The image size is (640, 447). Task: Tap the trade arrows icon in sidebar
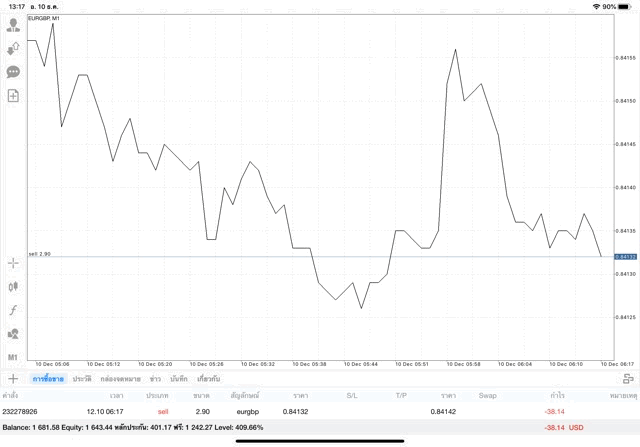tap(13, 48)
